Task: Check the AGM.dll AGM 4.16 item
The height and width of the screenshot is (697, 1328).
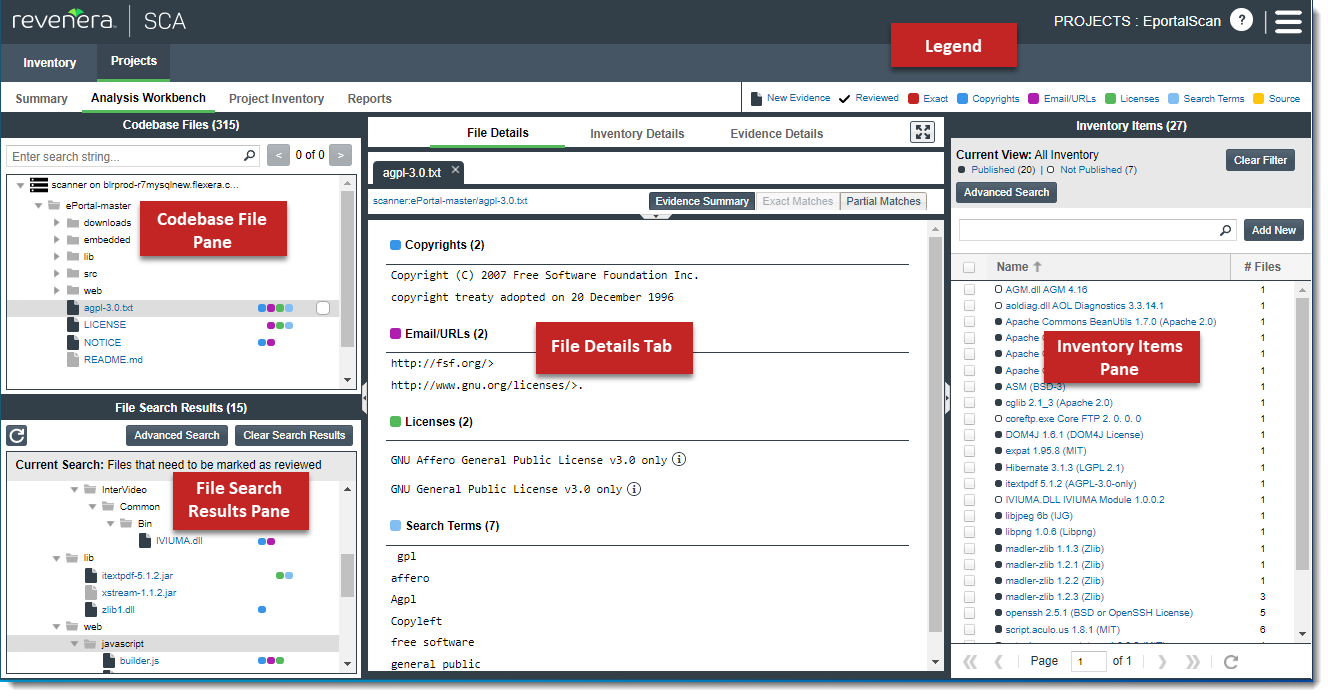Action: [x=968, y=290]
